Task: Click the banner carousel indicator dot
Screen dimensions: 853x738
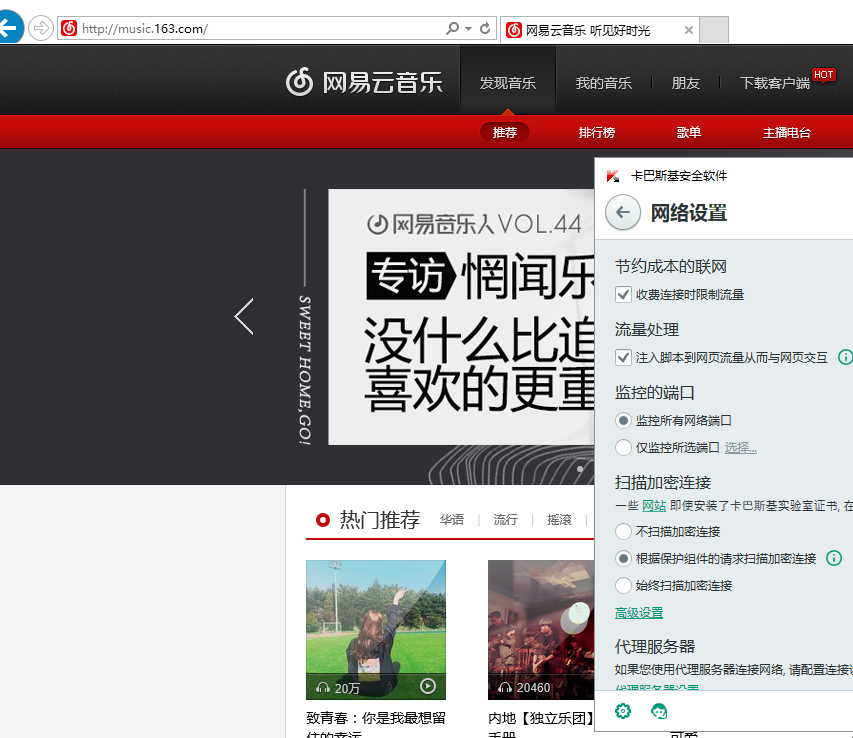Action: coord(580,469)
